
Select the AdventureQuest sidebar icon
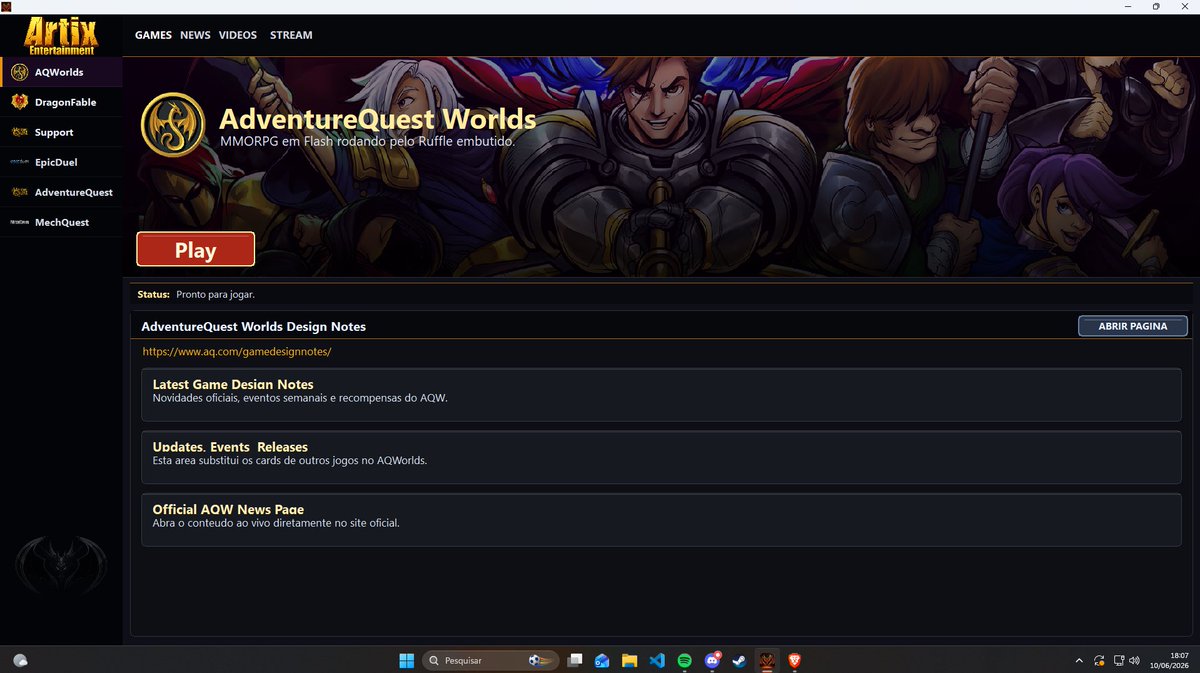pos(19,192)
